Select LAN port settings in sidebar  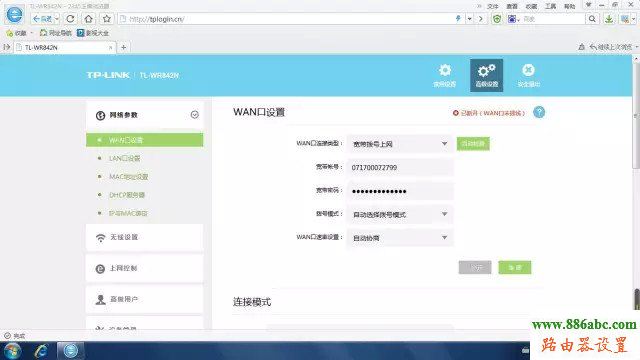124,158
